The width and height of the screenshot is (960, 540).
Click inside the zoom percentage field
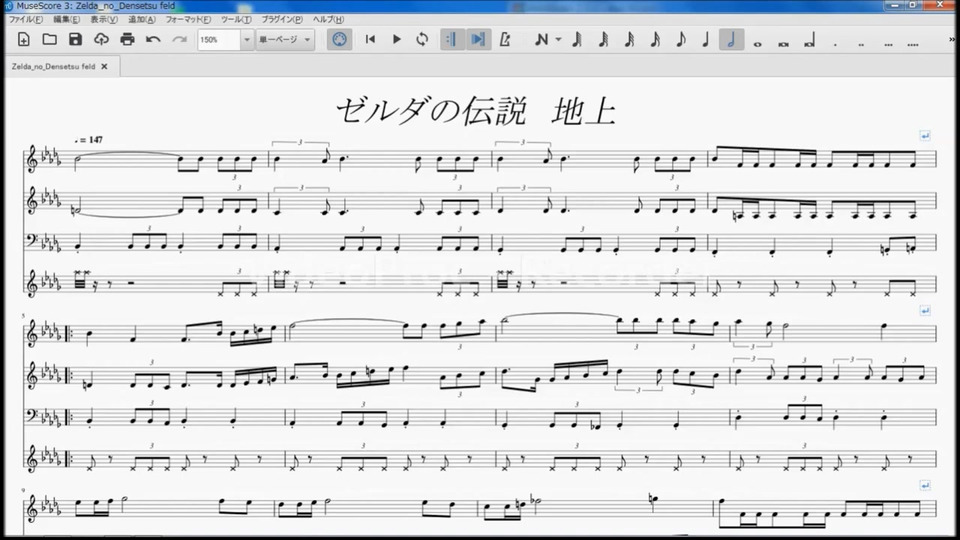219,40
